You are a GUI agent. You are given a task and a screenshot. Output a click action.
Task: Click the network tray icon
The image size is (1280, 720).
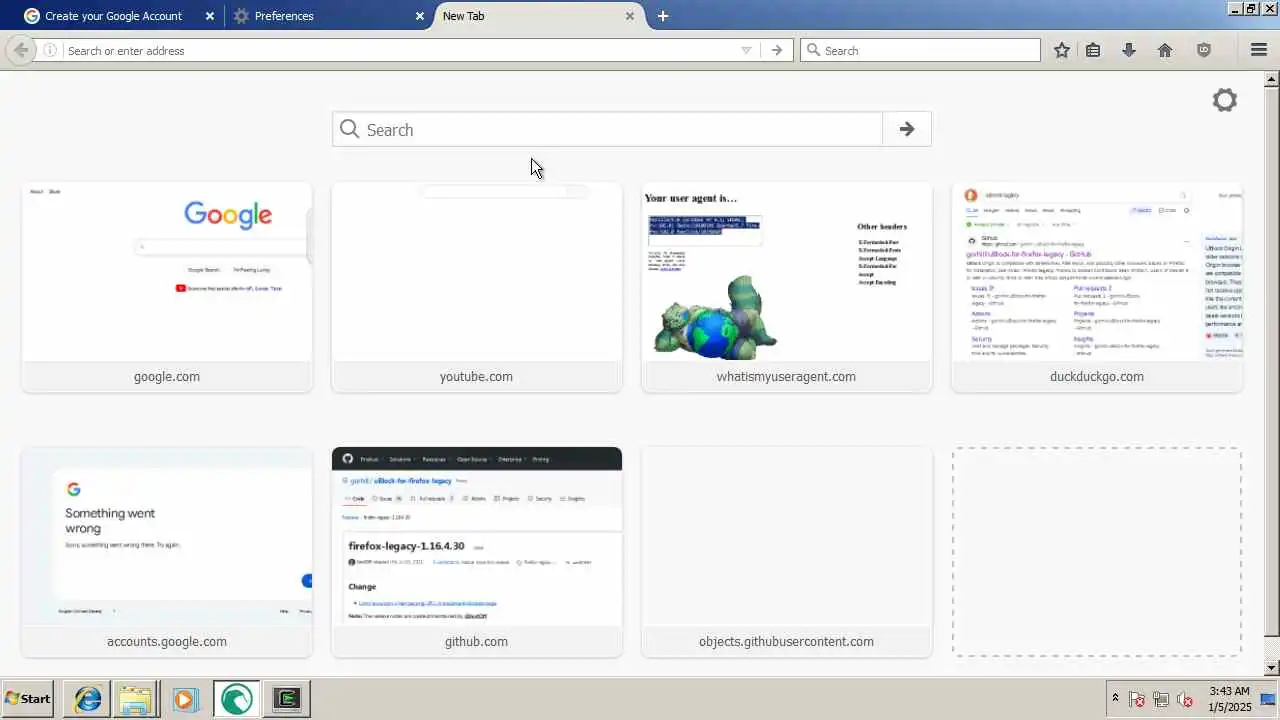(x=1161, y=699)
